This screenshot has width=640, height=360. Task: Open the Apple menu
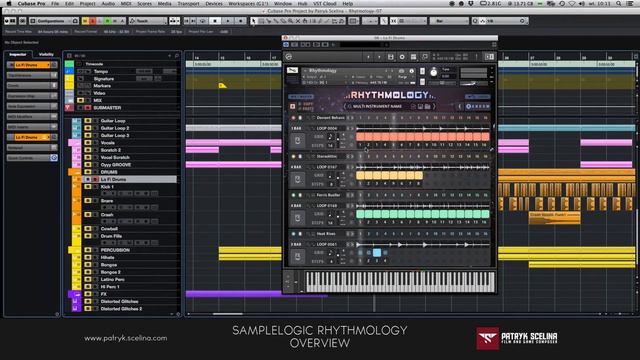pyautogui.click(x=8, y=3)
